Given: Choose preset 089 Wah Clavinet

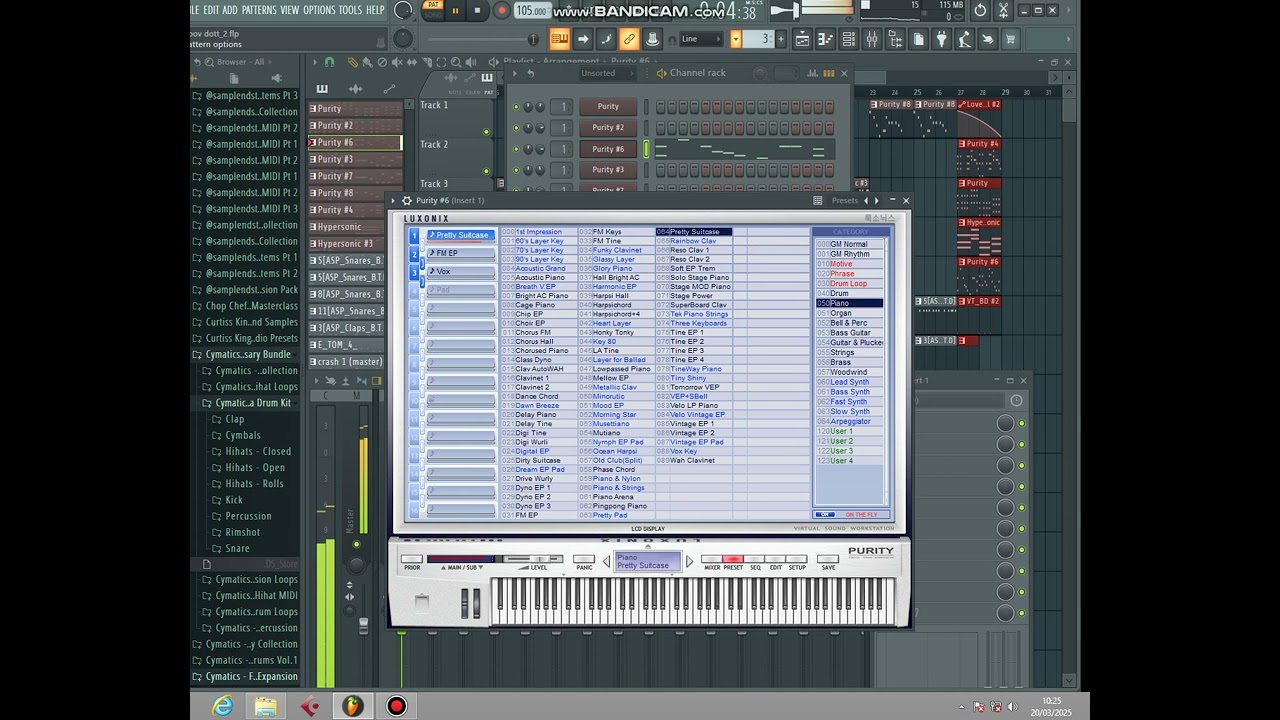Looking at the screenshot, I should (693, 460).
